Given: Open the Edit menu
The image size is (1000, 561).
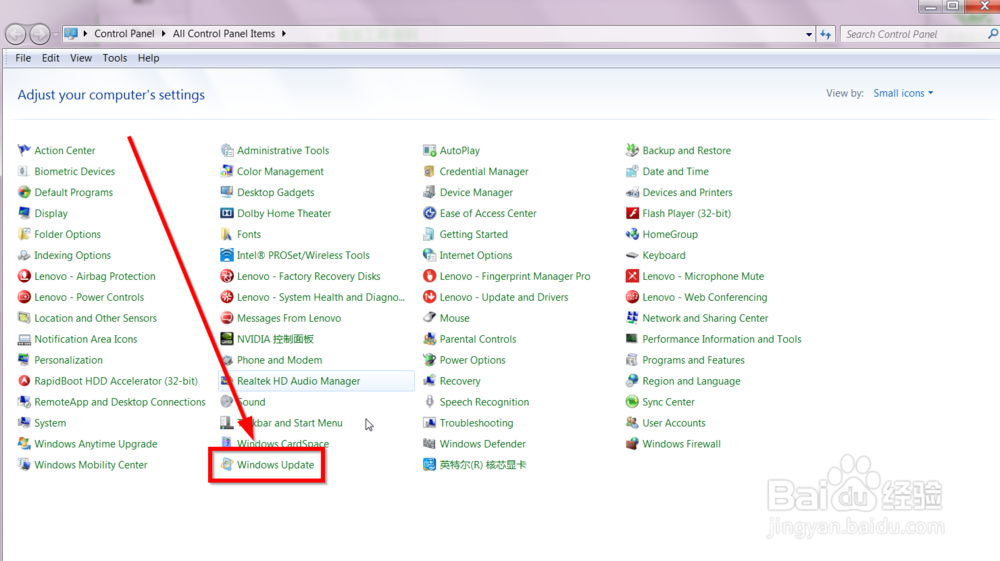Looking at the screenshot, I should pyautogui.click(x=50, y=58).
